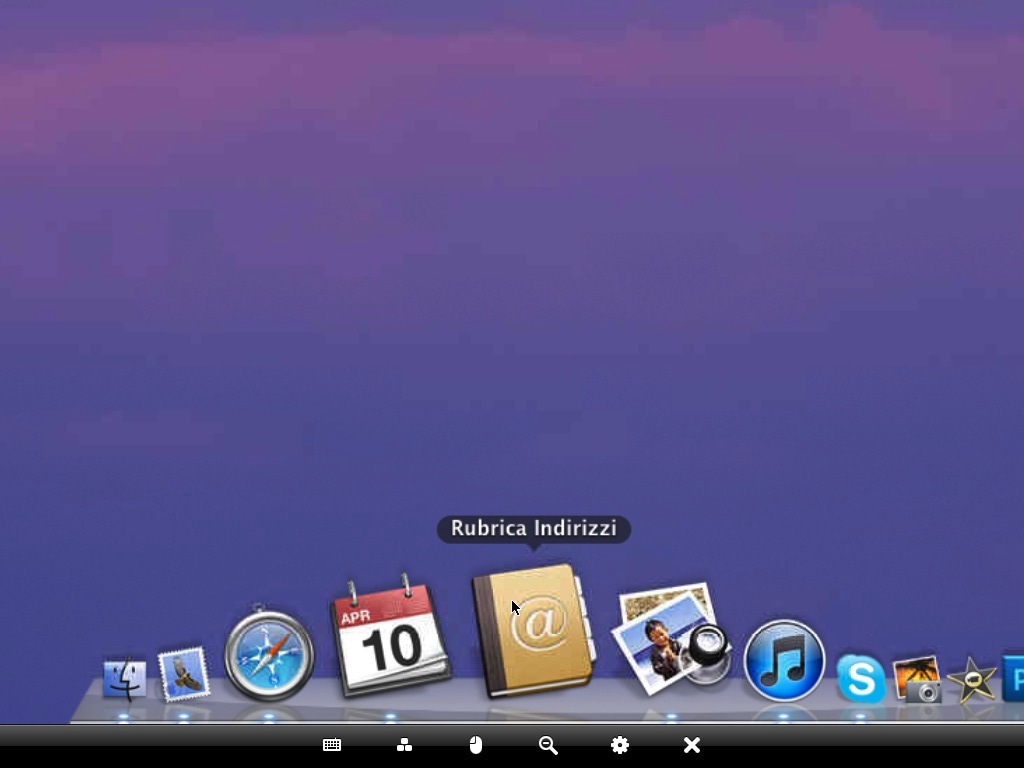Image resolution: width=1024 pixels, height=768 pixels.
Task: Open the Safari compass icon
Action: coord(269,654)
